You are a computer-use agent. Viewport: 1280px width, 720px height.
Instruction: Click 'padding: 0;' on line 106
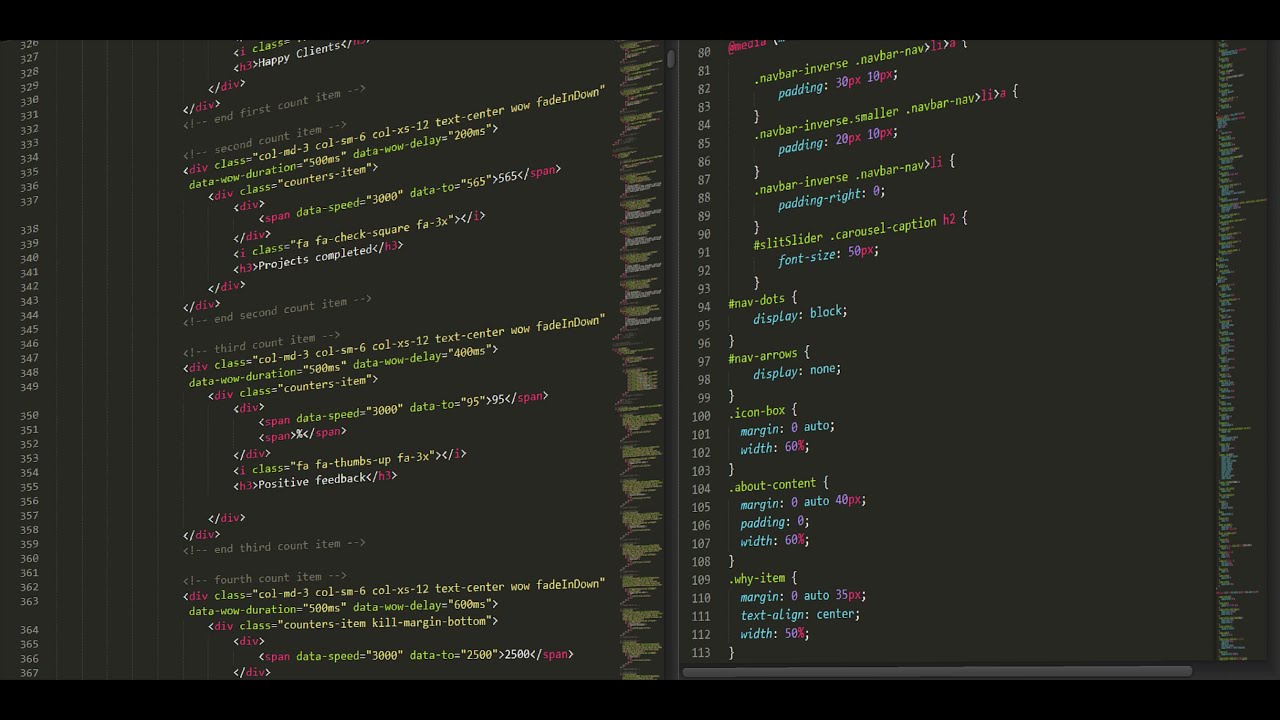click(x=775, y=522)
